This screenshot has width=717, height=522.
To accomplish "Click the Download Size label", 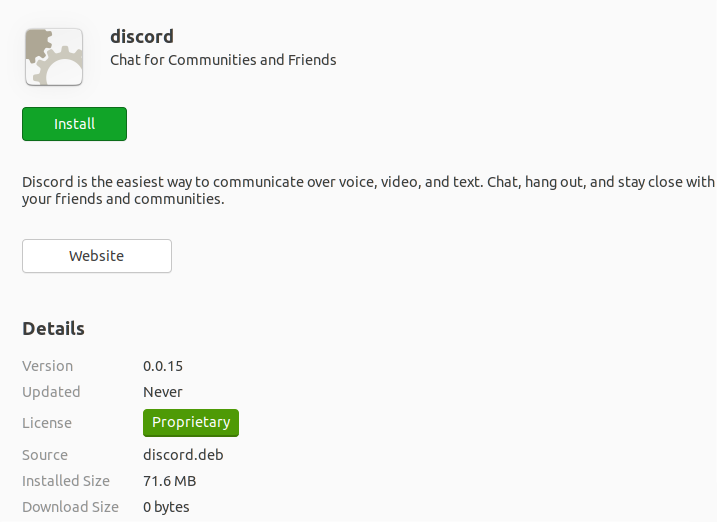I will click(x=70, y=507).
